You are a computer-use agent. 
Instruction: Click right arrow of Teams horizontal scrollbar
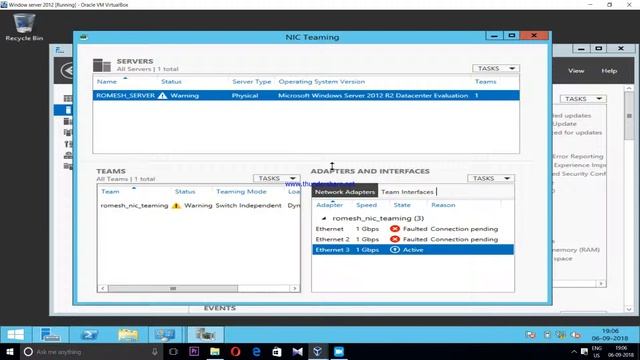295,288
